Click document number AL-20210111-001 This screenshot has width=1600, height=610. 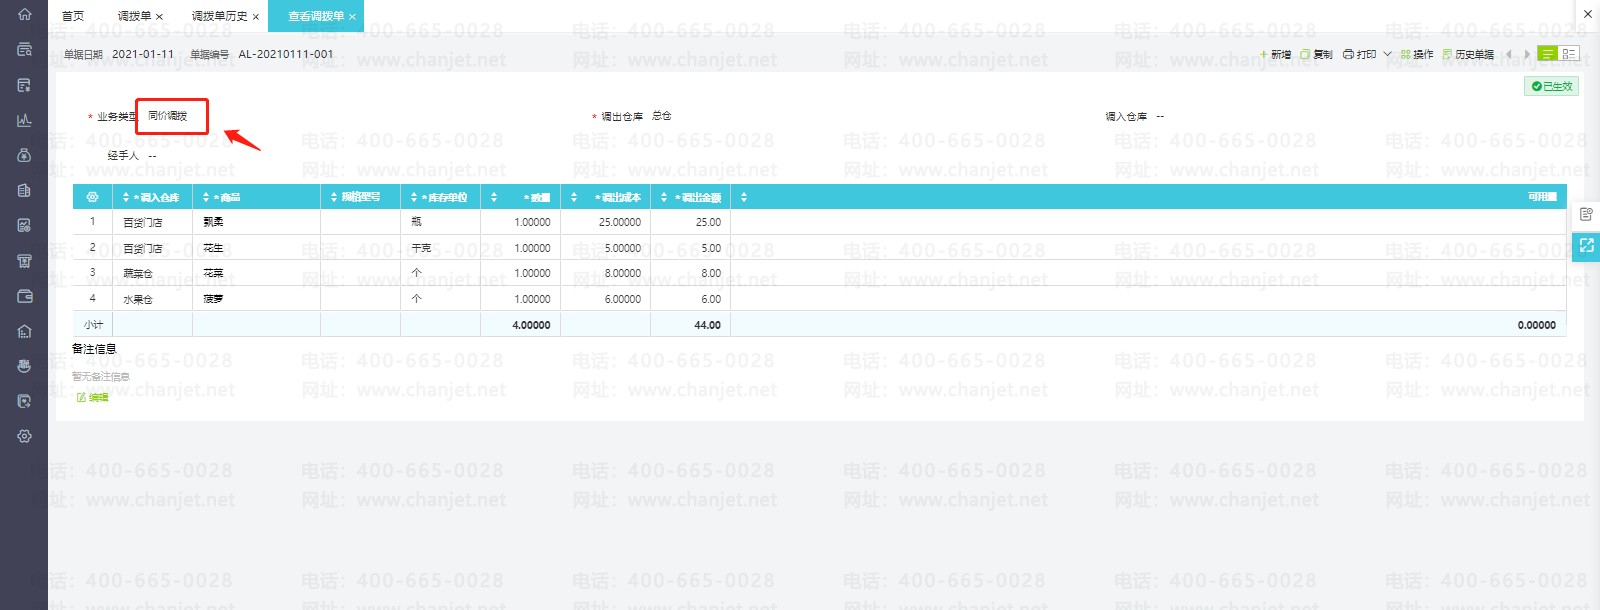pyautogui.click(x=286, y=54)
